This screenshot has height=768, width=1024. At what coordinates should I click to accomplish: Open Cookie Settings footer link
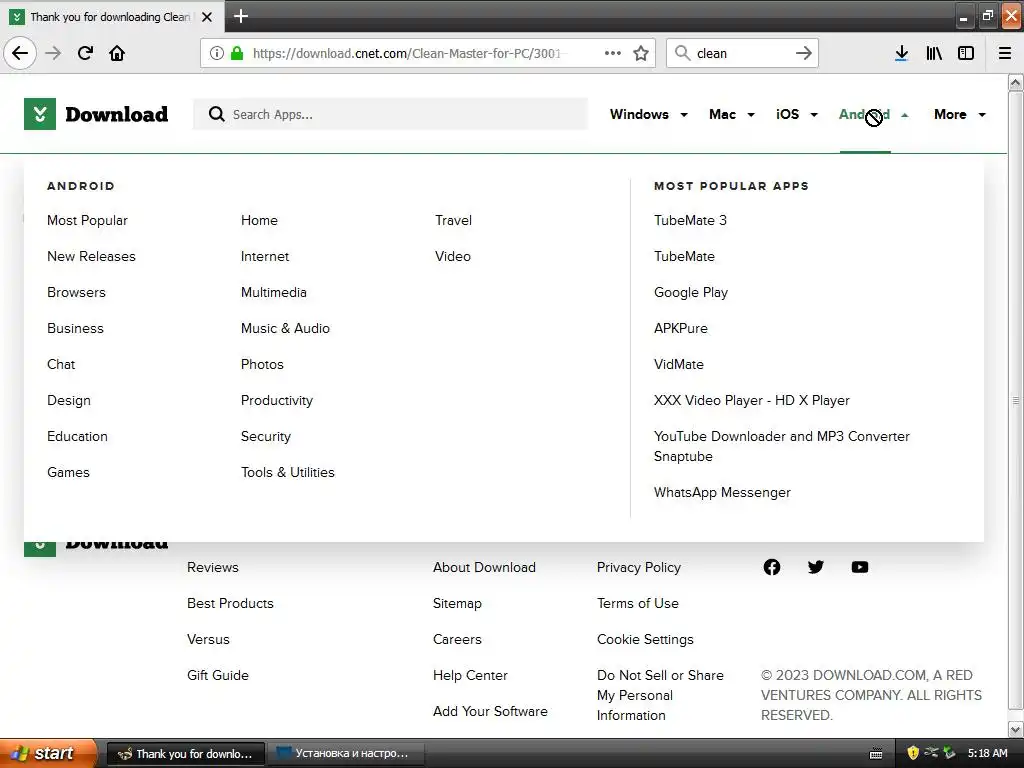tap(645, 639)
